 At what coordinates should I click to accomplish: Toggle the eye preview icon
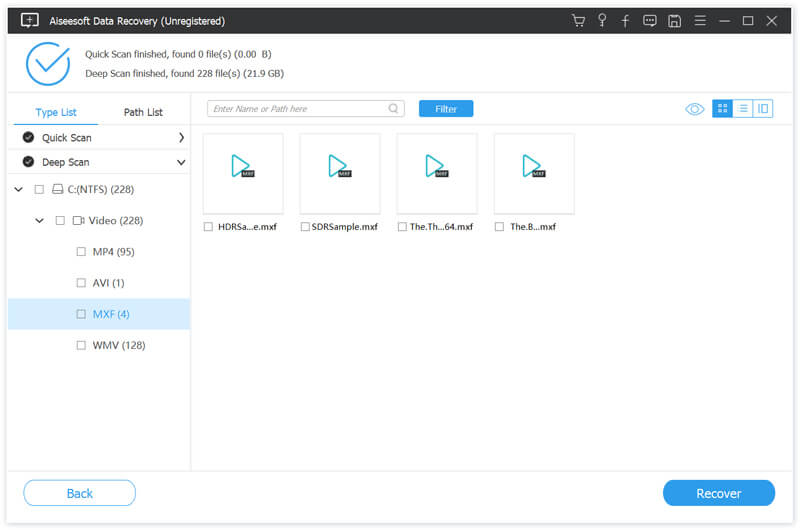pos(695,109)
